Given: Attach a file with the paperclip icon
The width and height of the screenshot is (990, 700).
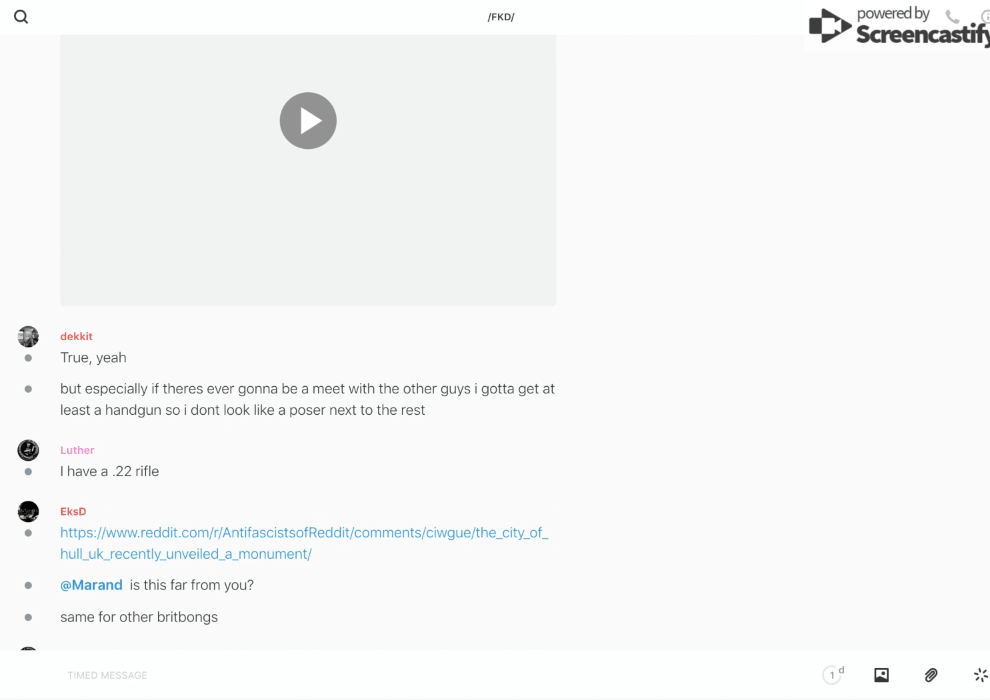Looking at the screenshot, I should point(930,675).
